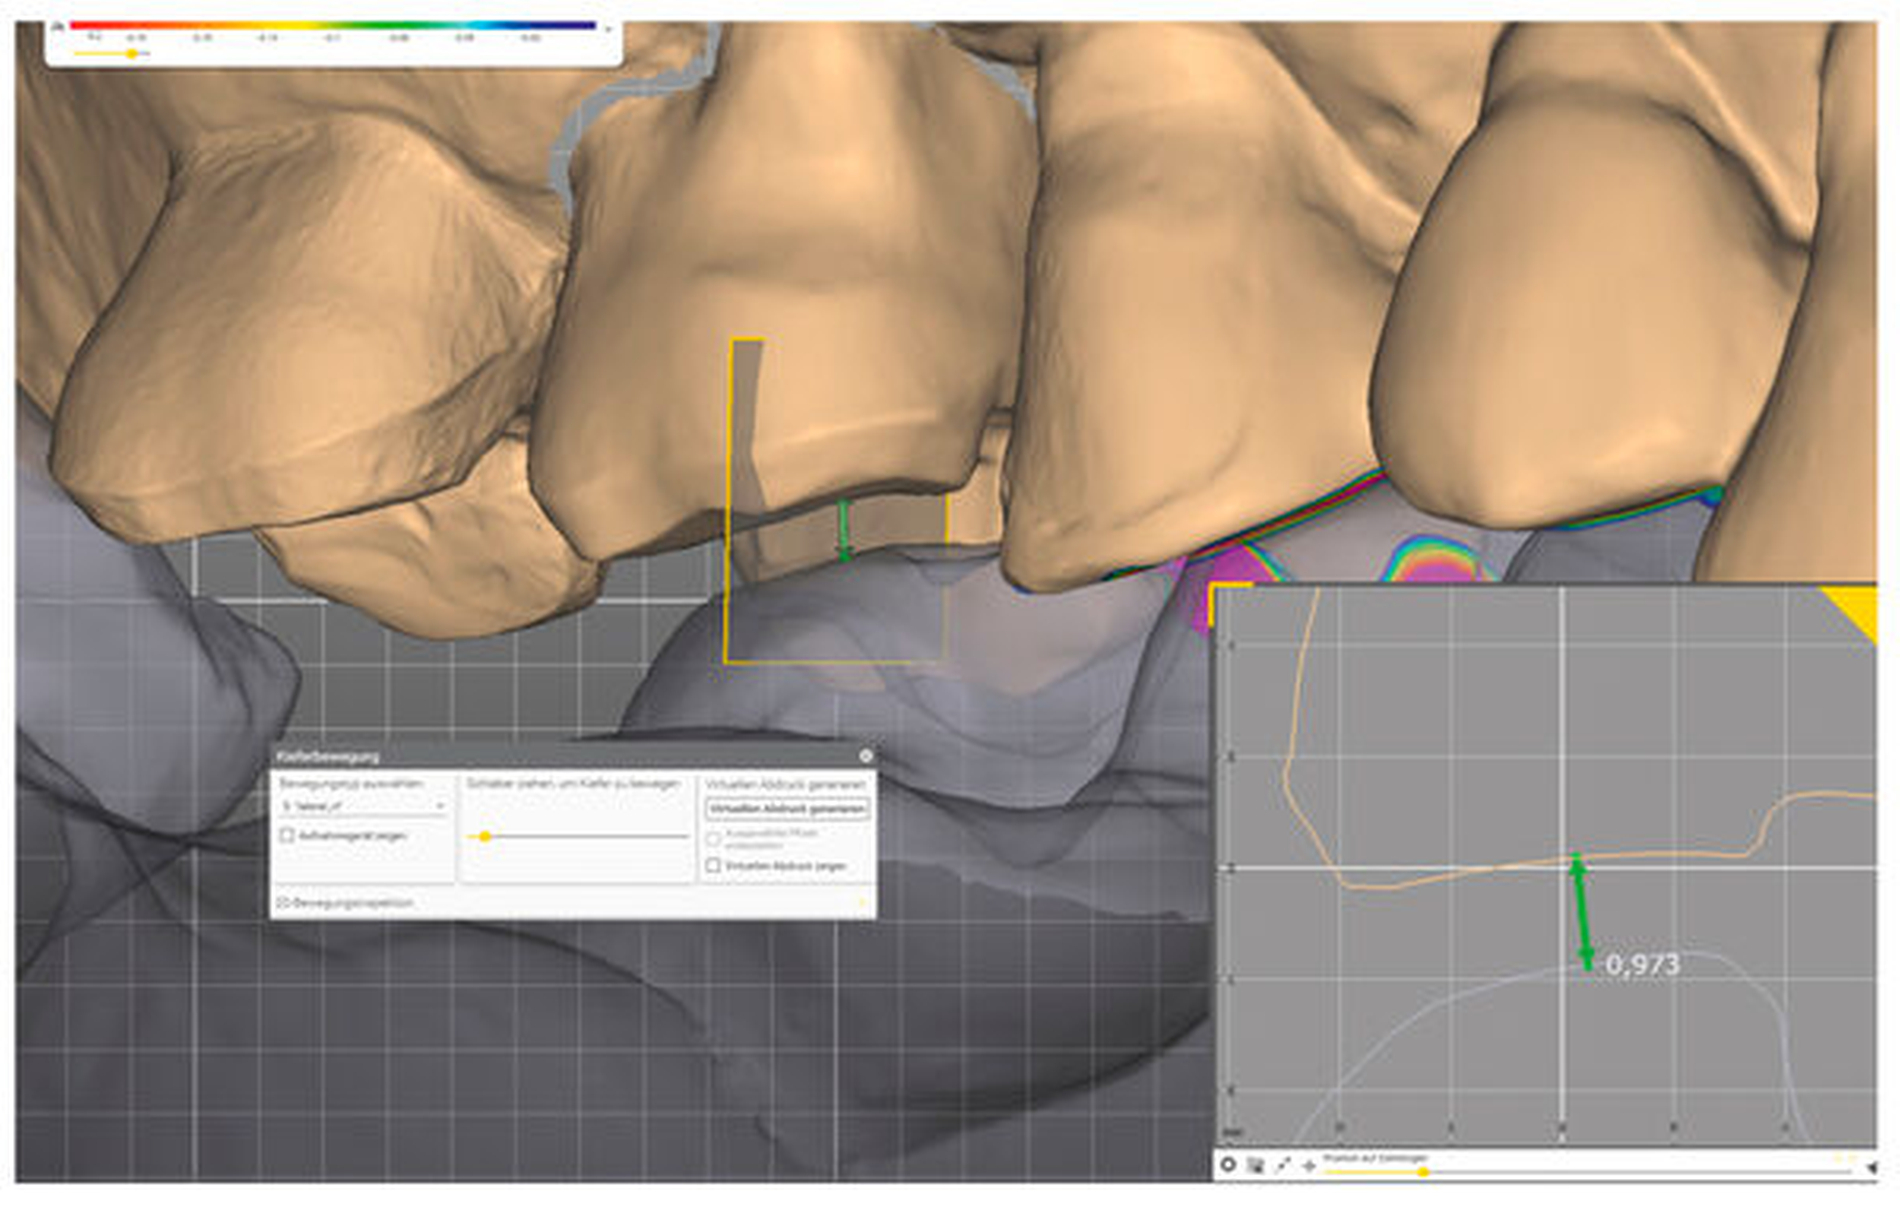
Task: Click the icon left of the color scale
Action: 58,27
